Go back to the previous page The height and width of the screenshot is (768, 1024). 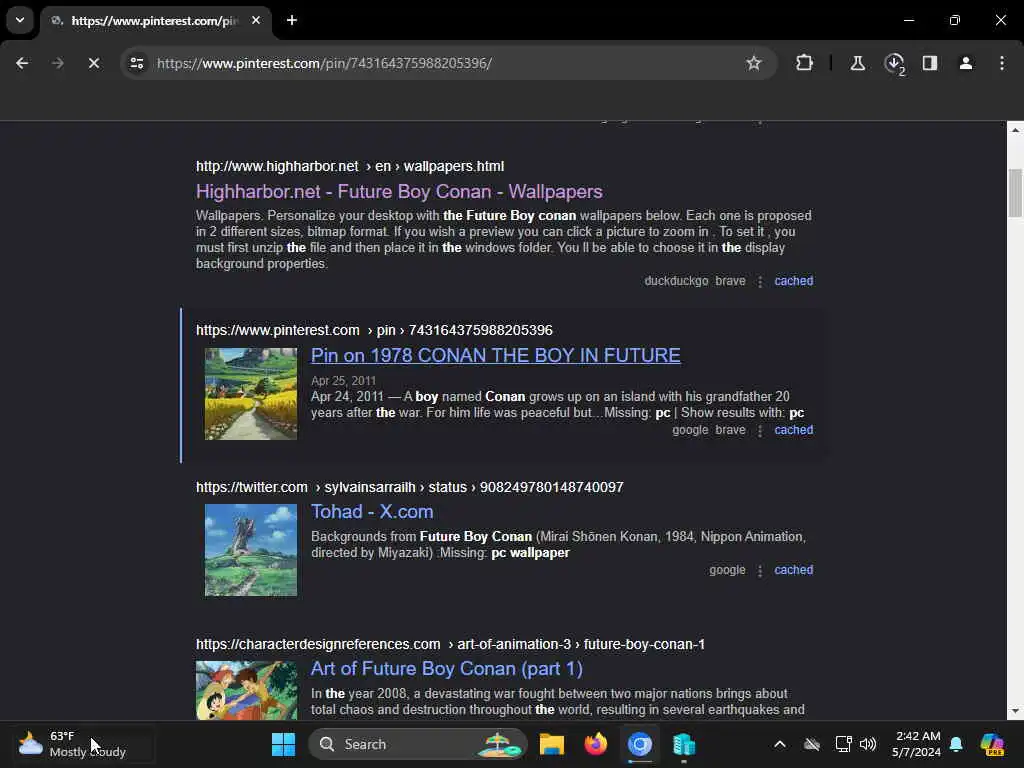click(22, 63)
